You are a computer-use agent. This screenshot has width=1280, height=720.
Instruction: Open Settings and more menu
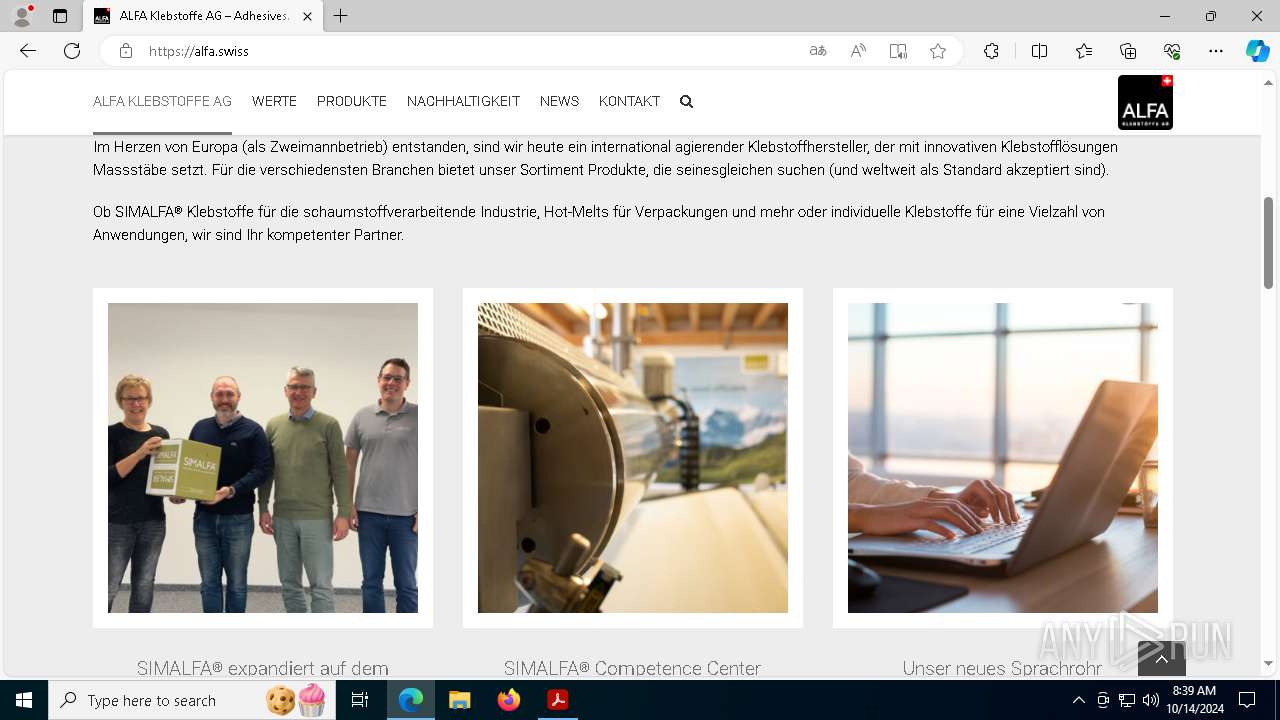point(1216,51)
